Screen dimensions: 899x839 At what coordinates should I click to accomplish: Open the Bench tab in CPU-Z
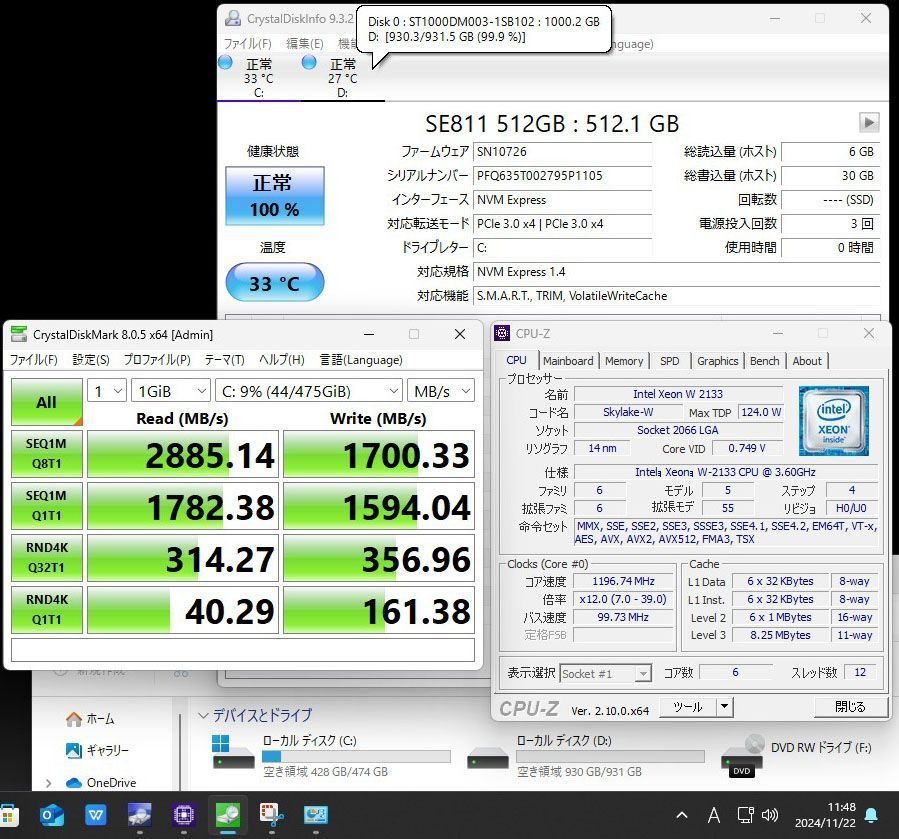[765, 361]
